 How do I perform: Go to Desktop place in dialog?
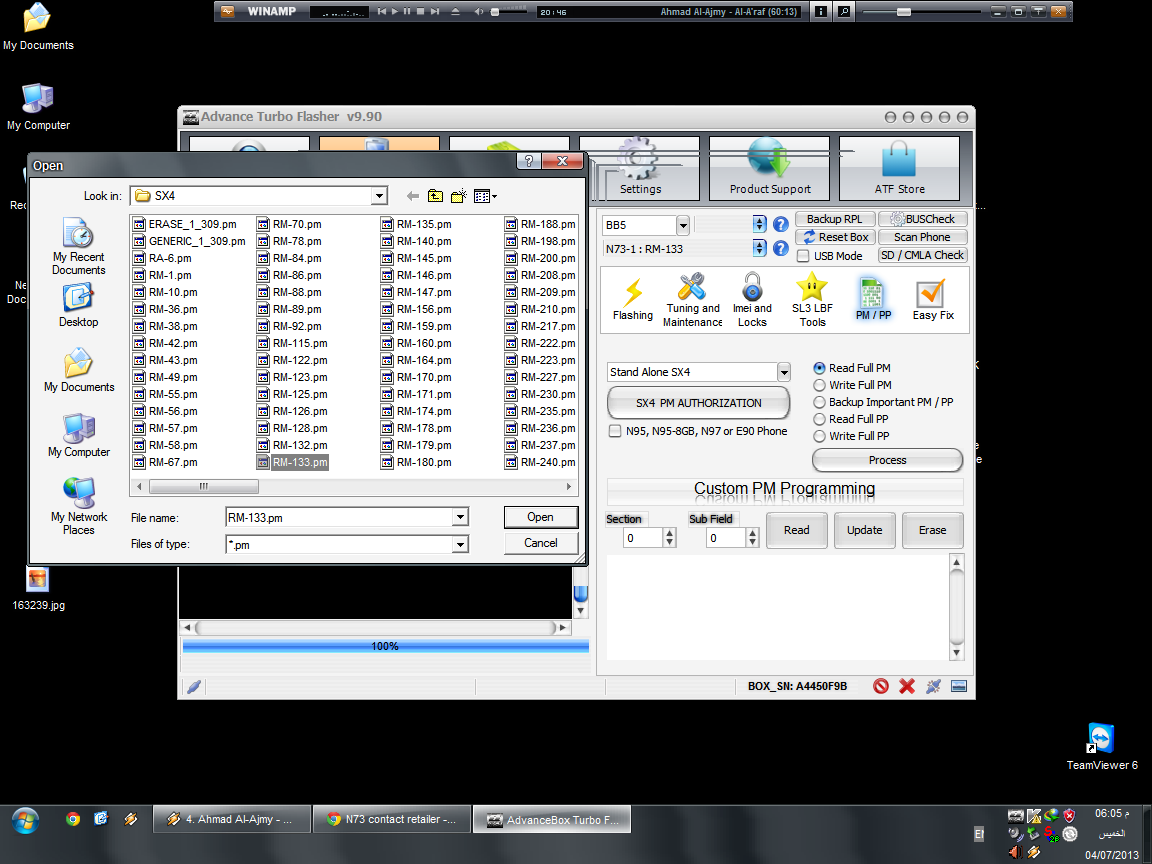click(x=79, y=306)
